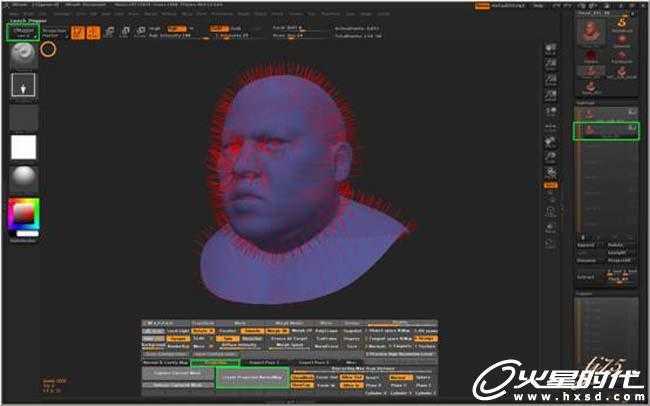
Task: Open the ZMapper plugin button
Action: pyautogui.click(x=23, y=32)
